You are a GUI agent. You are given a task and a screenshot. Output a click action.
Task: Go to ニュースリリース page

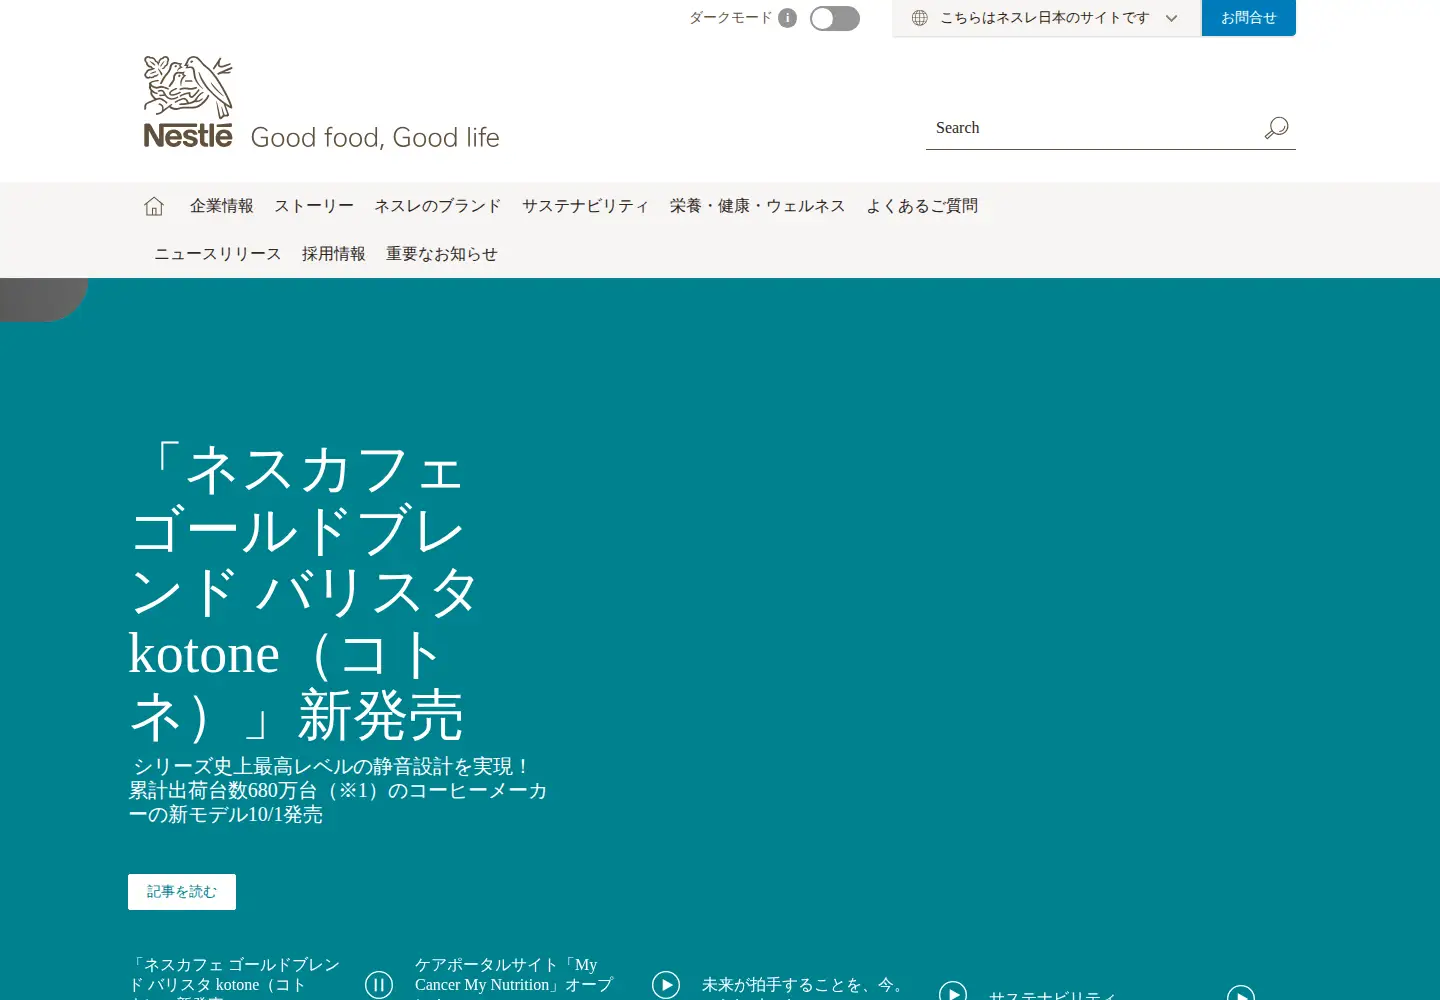(x=218, y=254)
